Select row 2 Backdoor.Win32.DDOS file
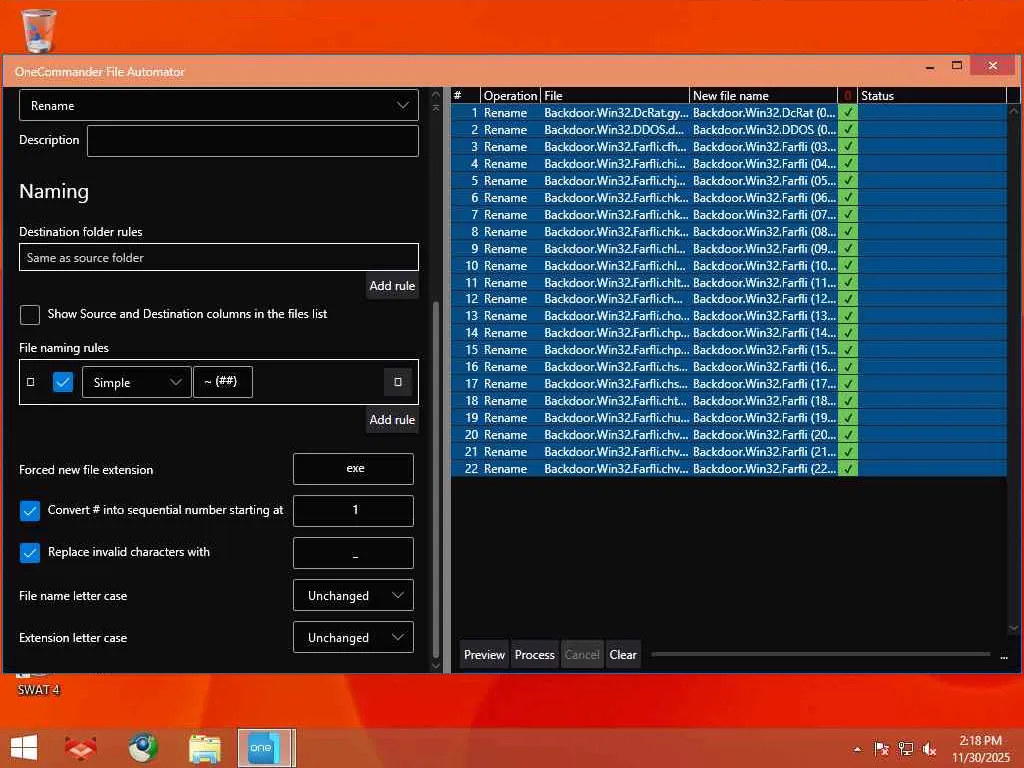 click(x=614, y=129)
